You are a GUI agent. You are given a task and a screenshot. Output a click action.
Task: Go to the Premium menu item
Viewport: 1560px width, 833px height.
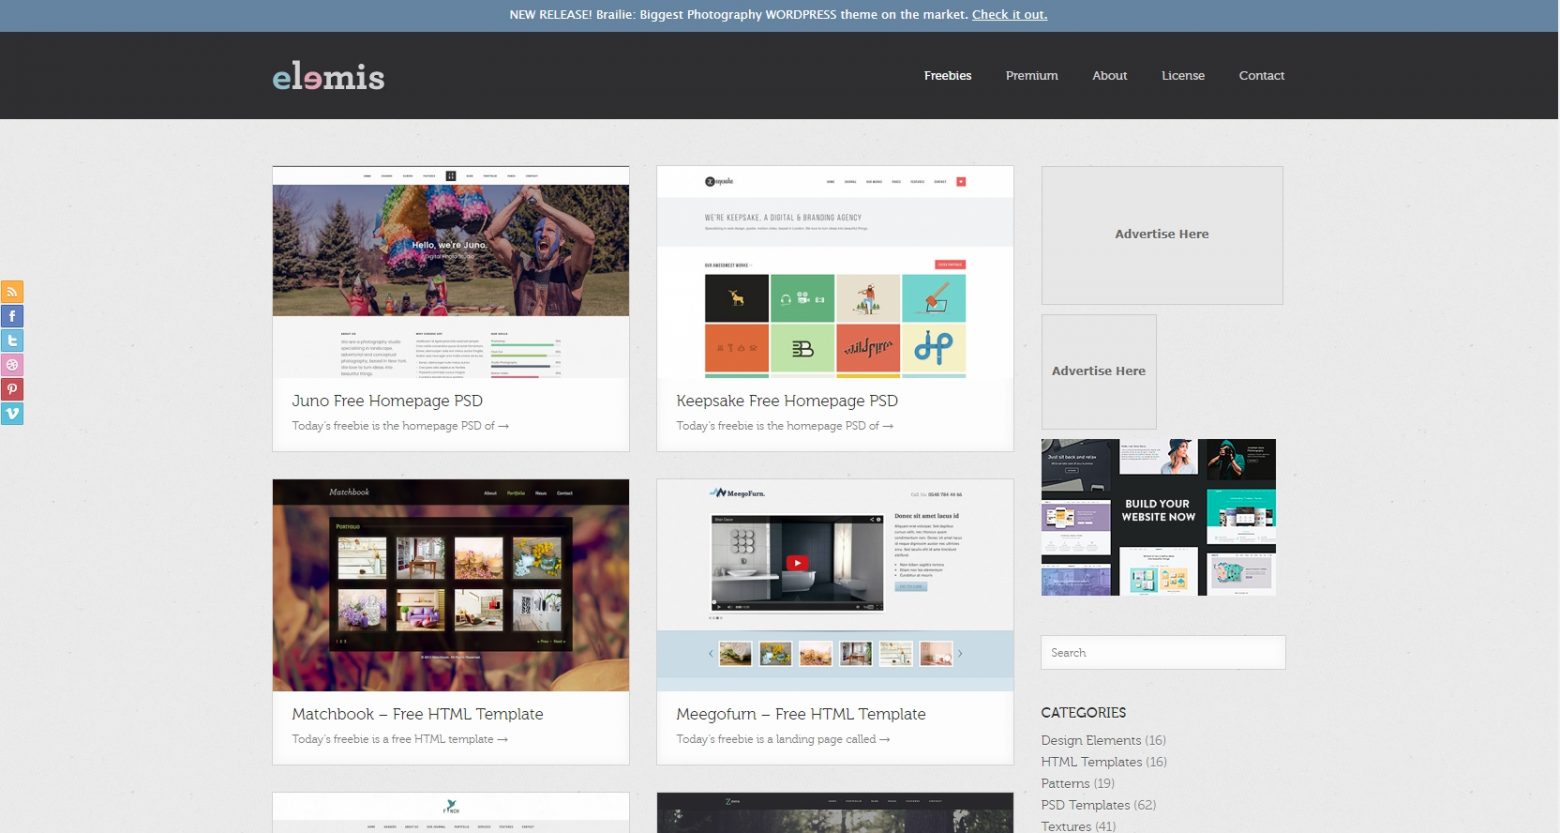[1031, 76]
